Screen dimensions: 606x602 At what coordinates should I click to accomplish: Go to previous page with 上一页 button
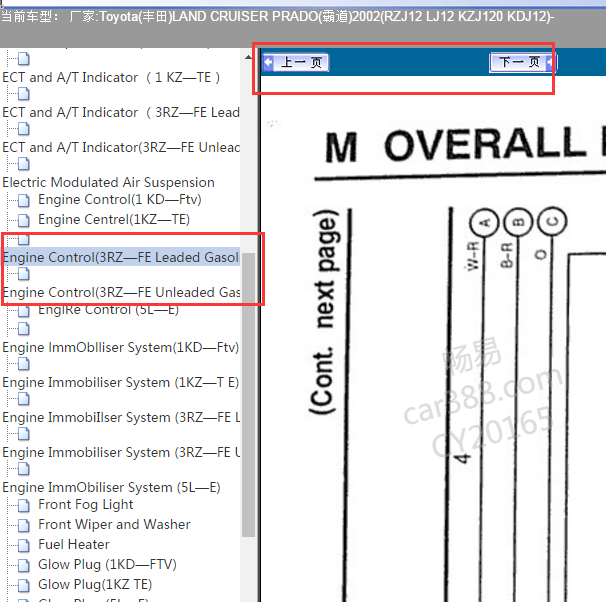click(x=296, y=63)
